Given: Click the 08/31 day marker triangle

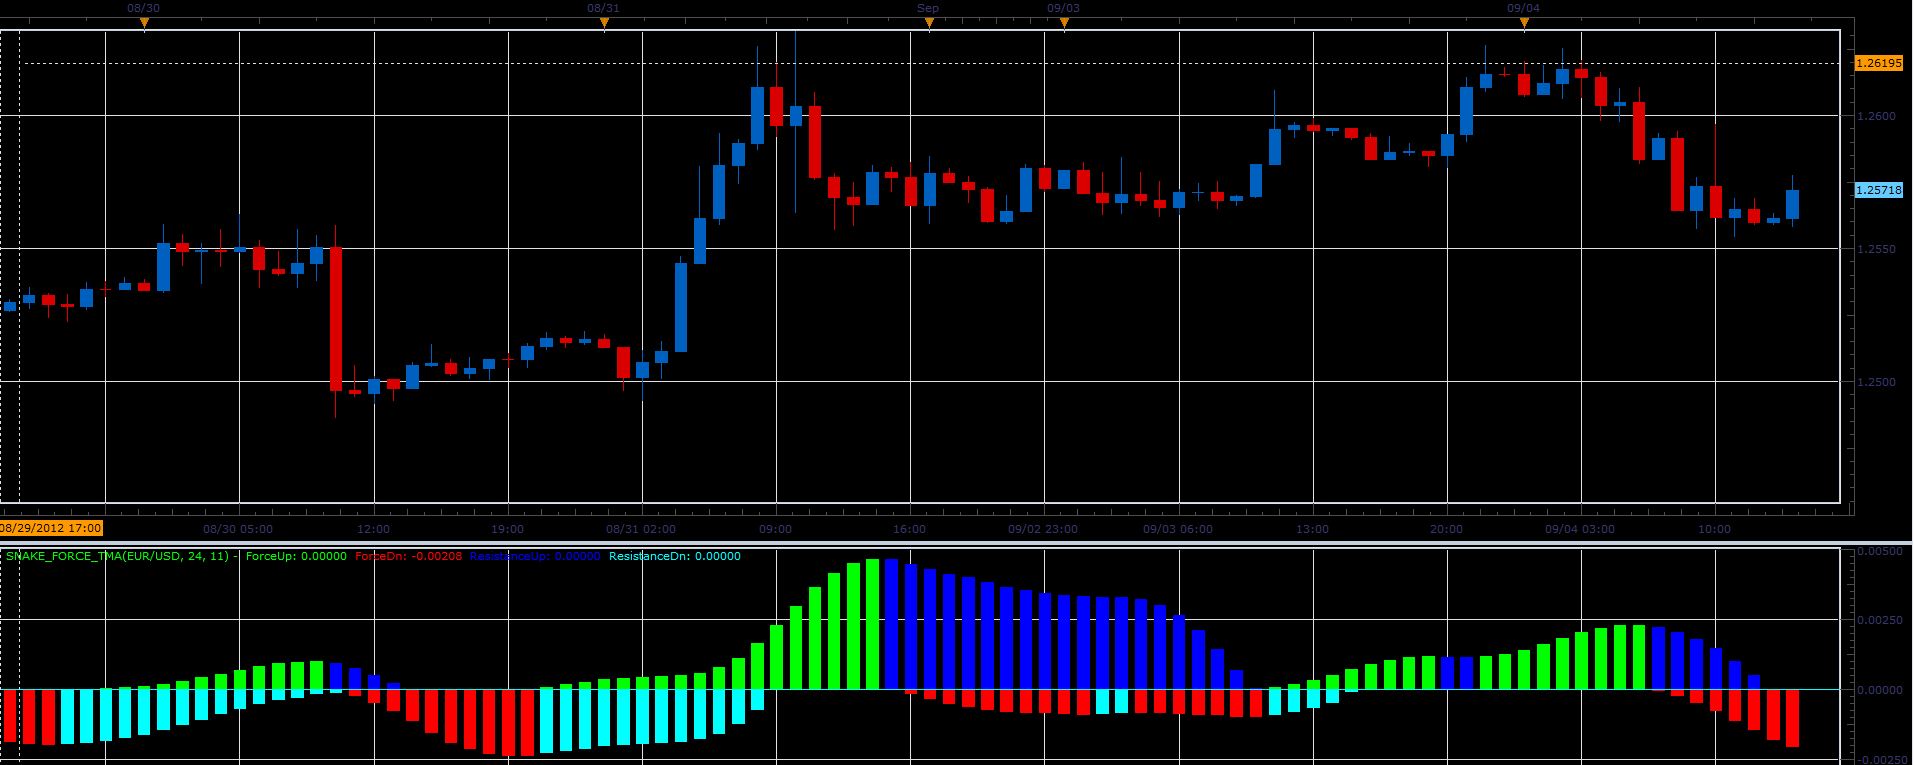Looking at the screenshot, I should [604, 23].
